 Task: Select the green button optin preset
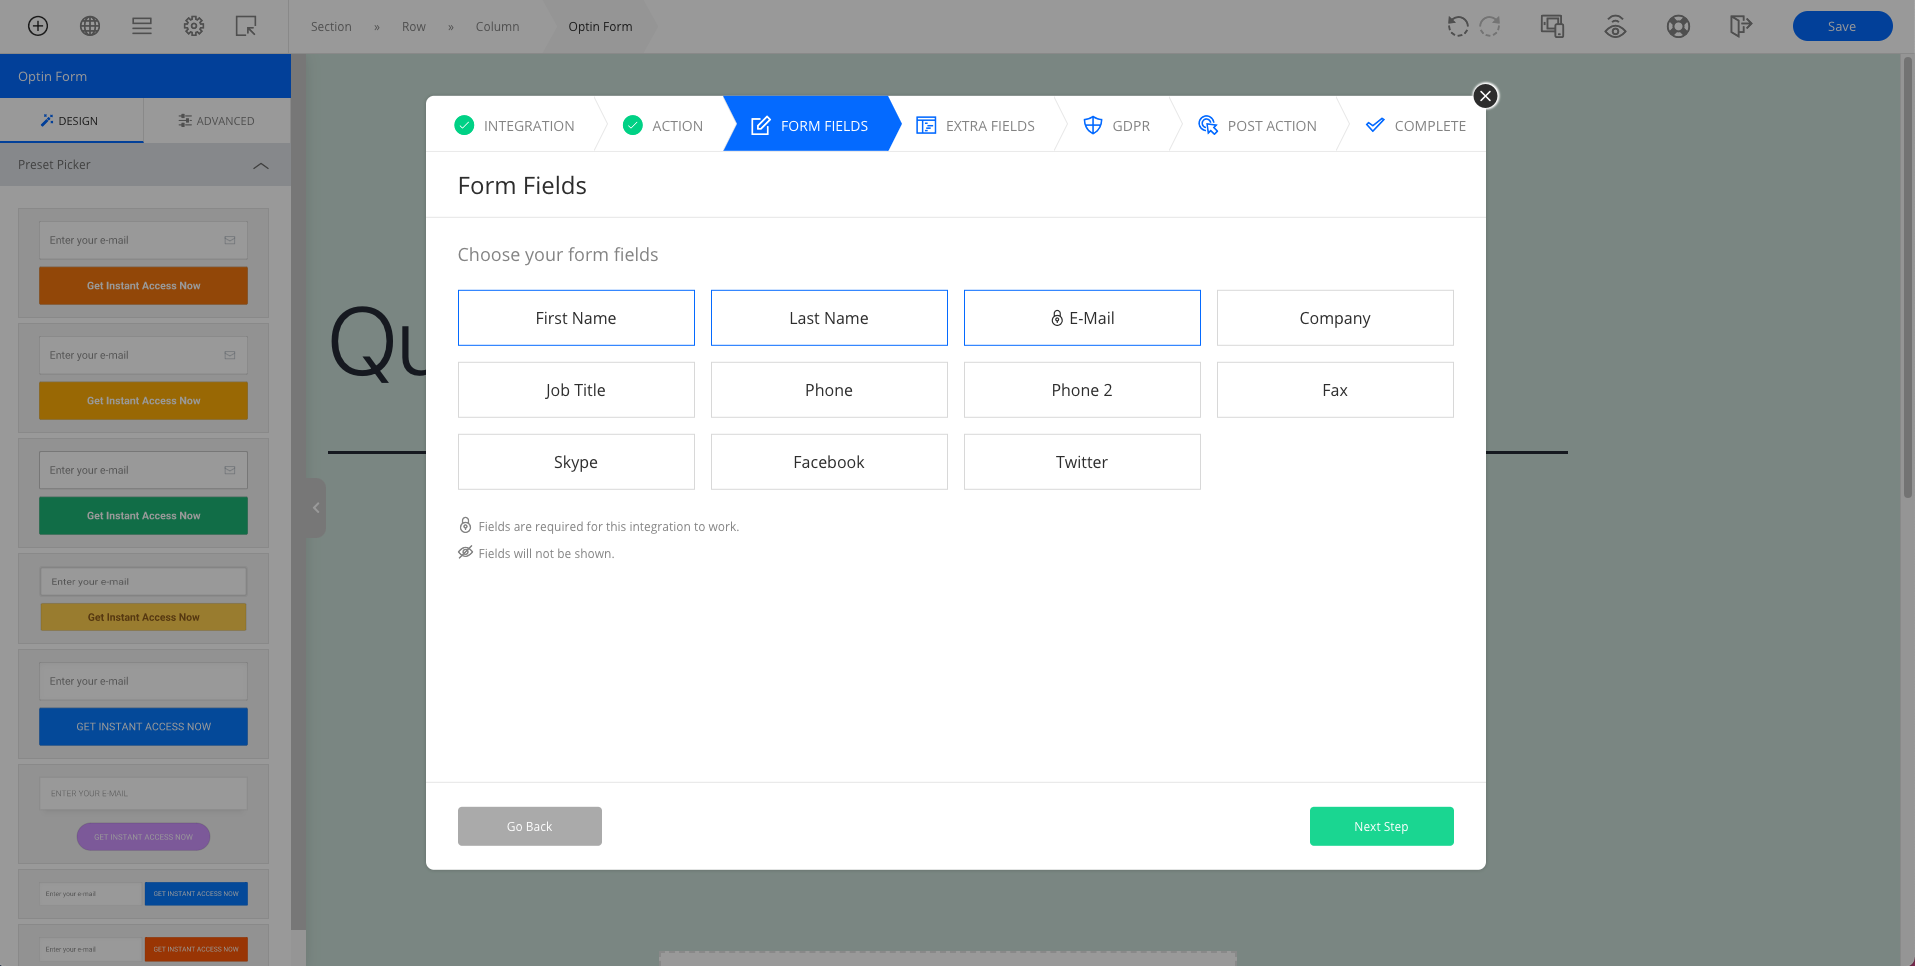click(143, 493)
